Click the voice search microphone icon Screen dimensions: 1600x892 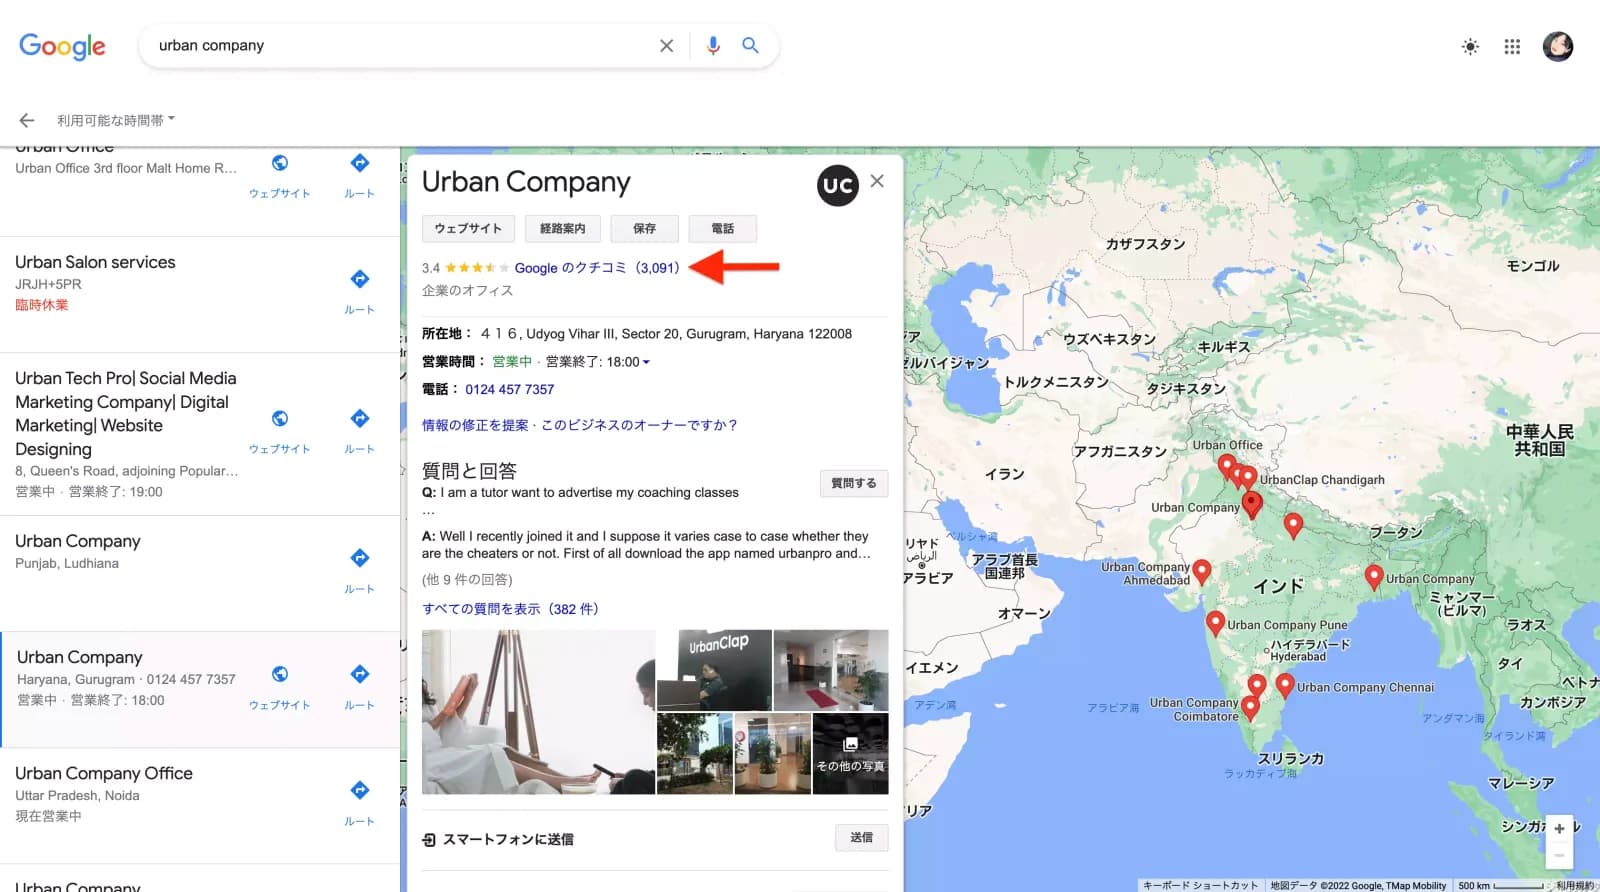tap(712, 46)
